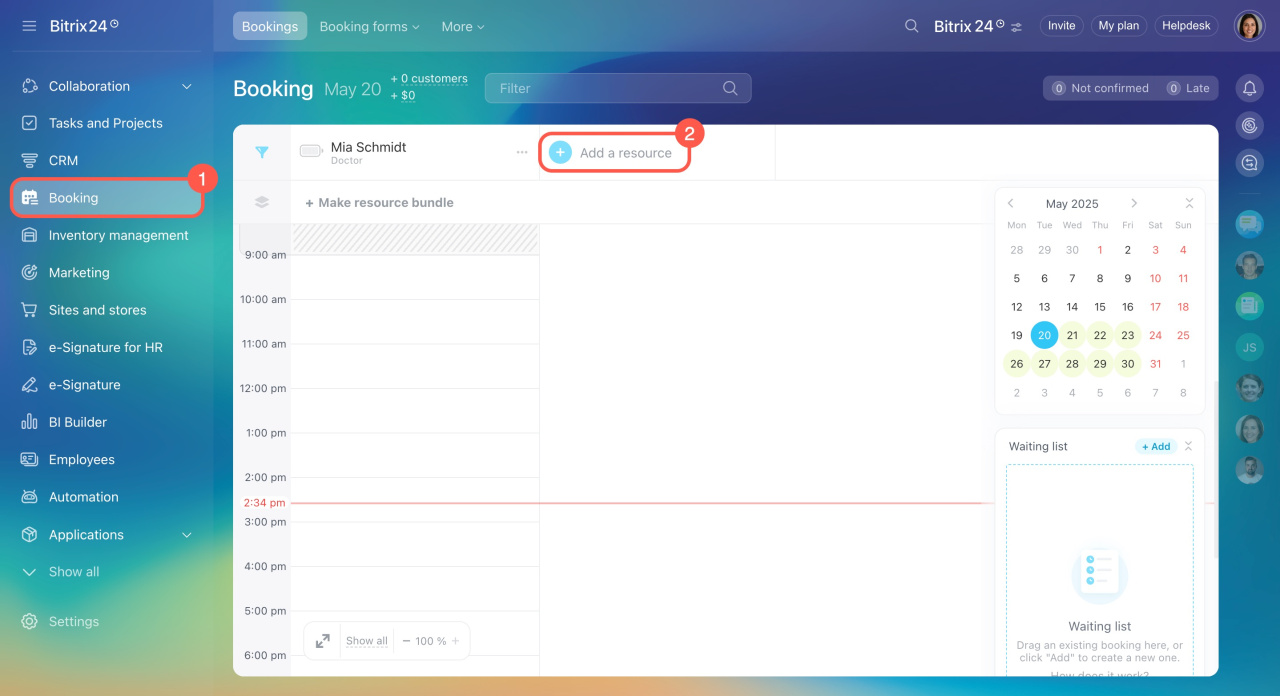This screenshot has width=1280, height=696.
Task: Open the search magnifier icon in header
Action: pos(911,26)
